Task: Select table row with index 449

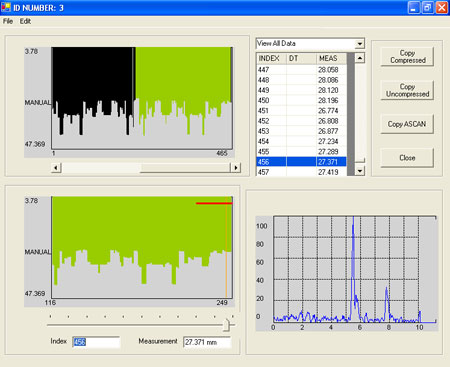Action: click(301, 90)
